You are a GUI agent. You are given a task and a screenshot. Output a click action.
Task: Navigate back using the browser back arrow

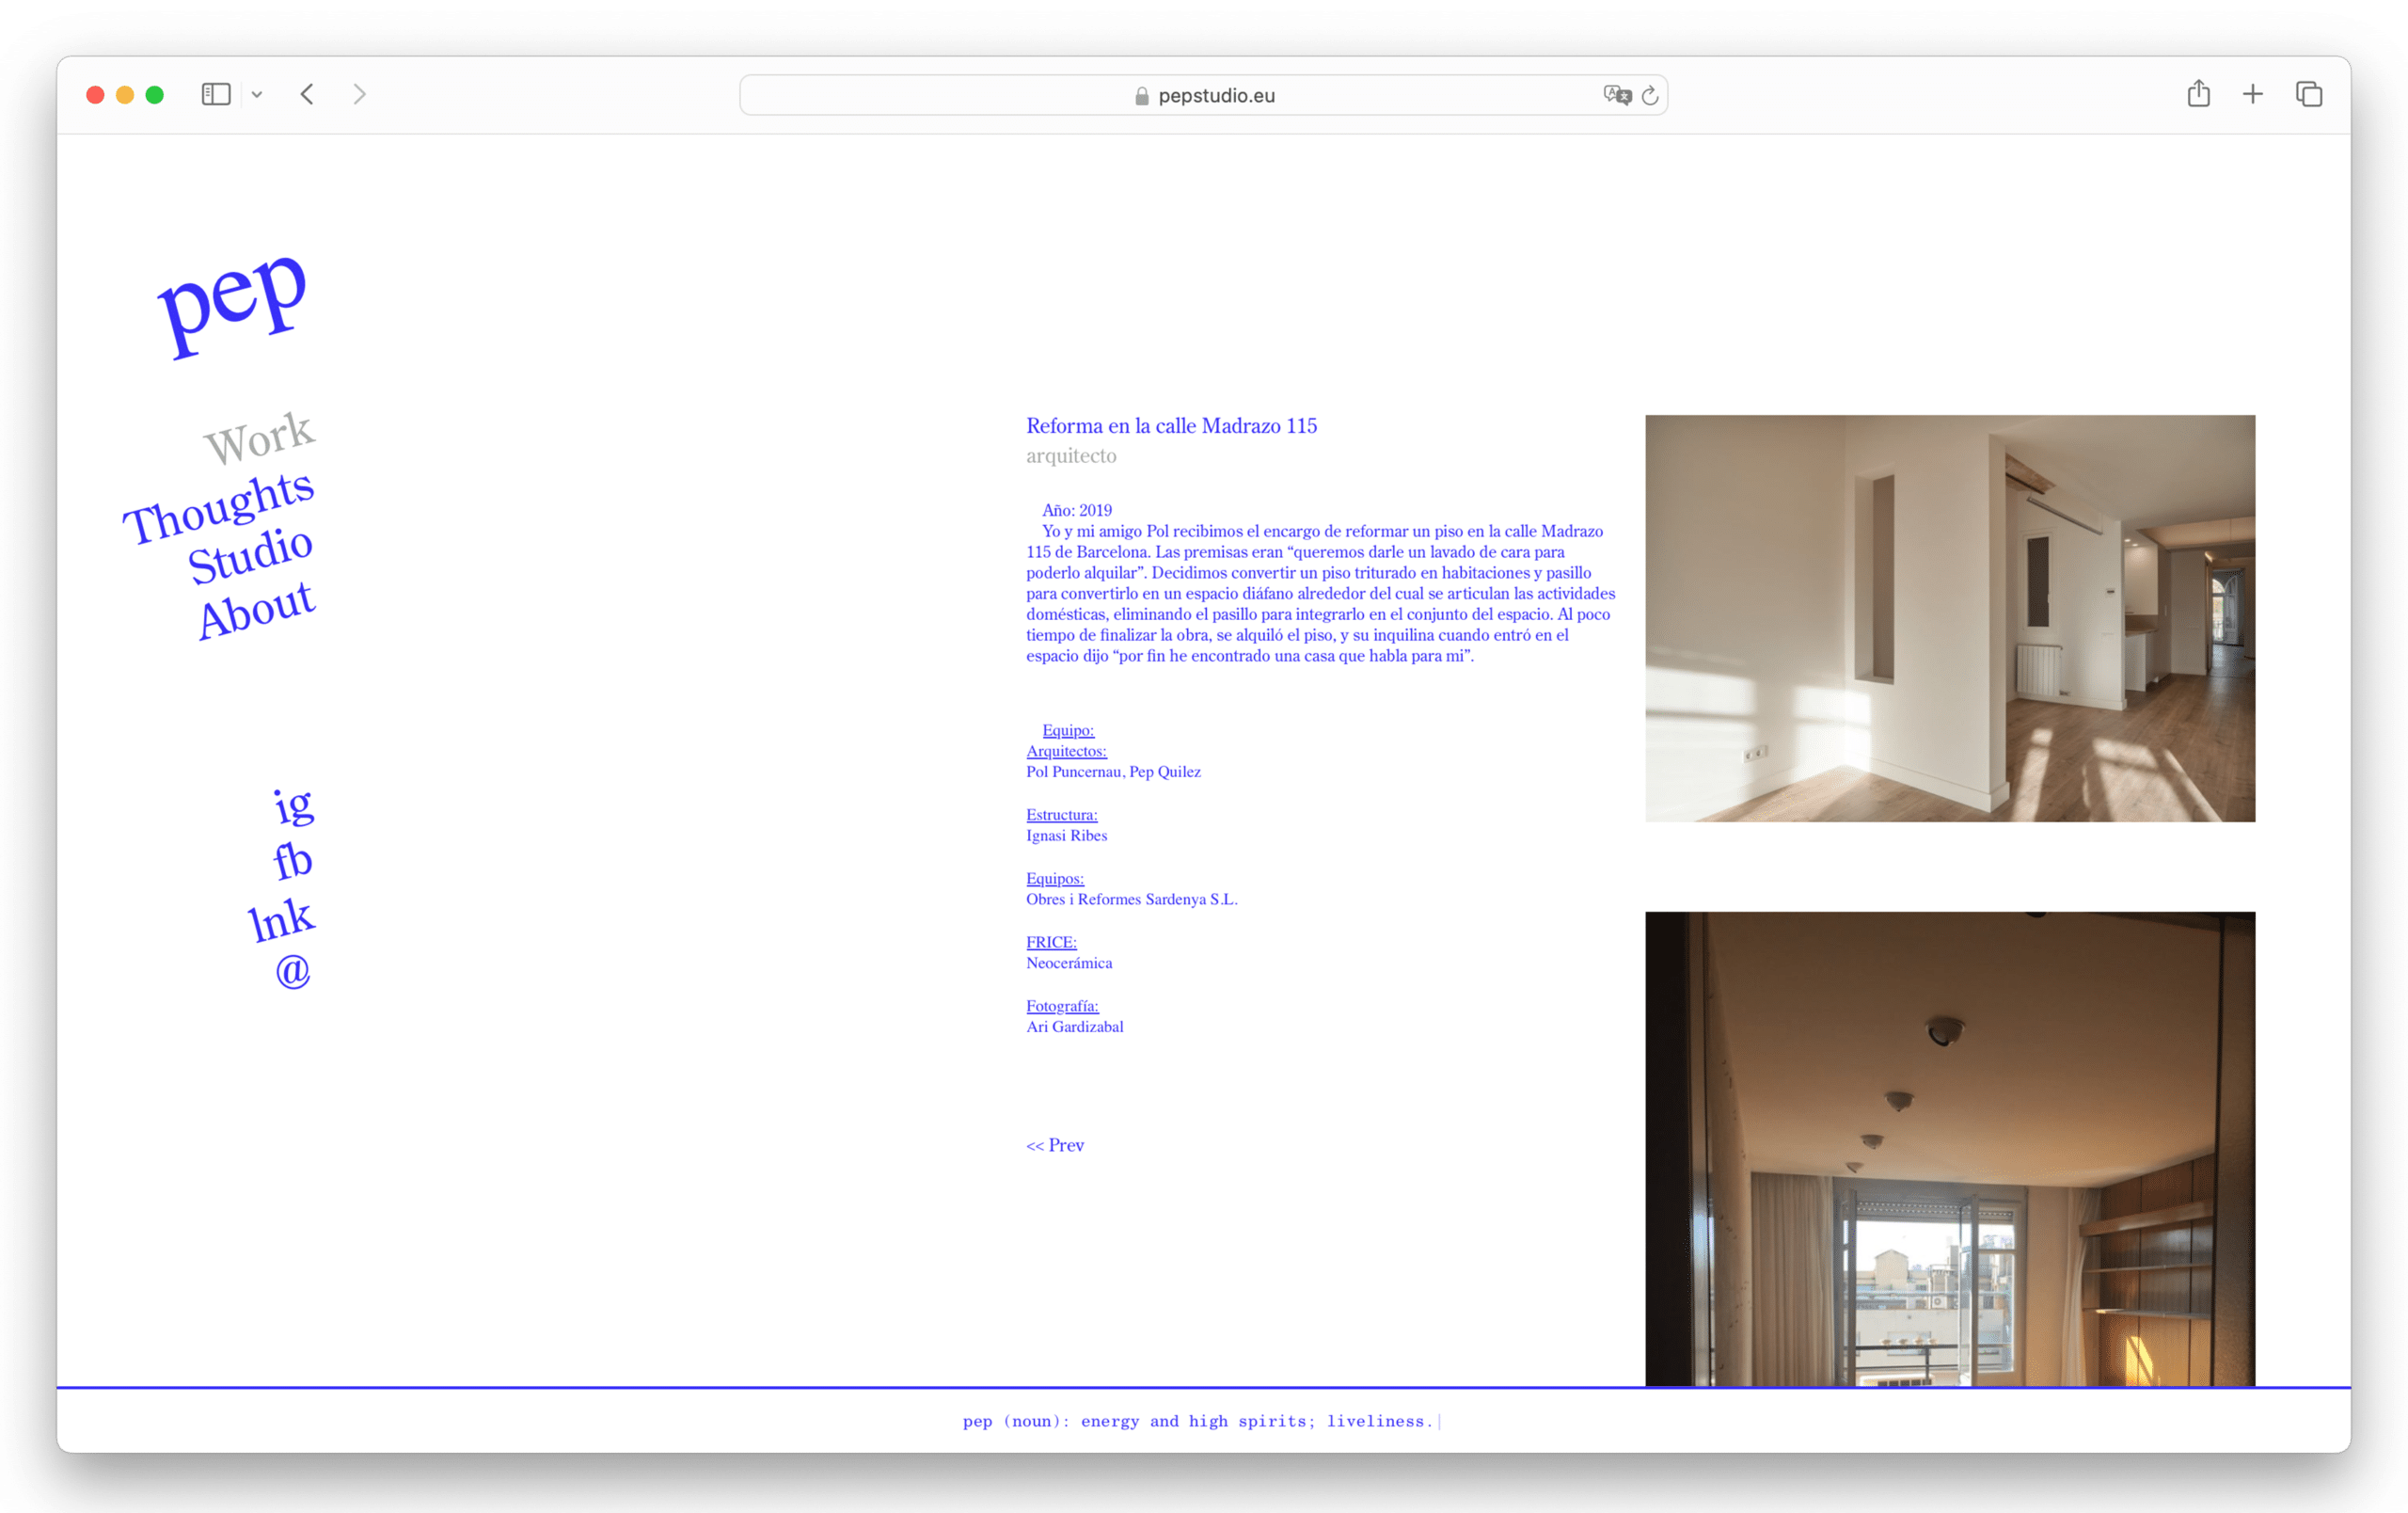click(307, 94)
